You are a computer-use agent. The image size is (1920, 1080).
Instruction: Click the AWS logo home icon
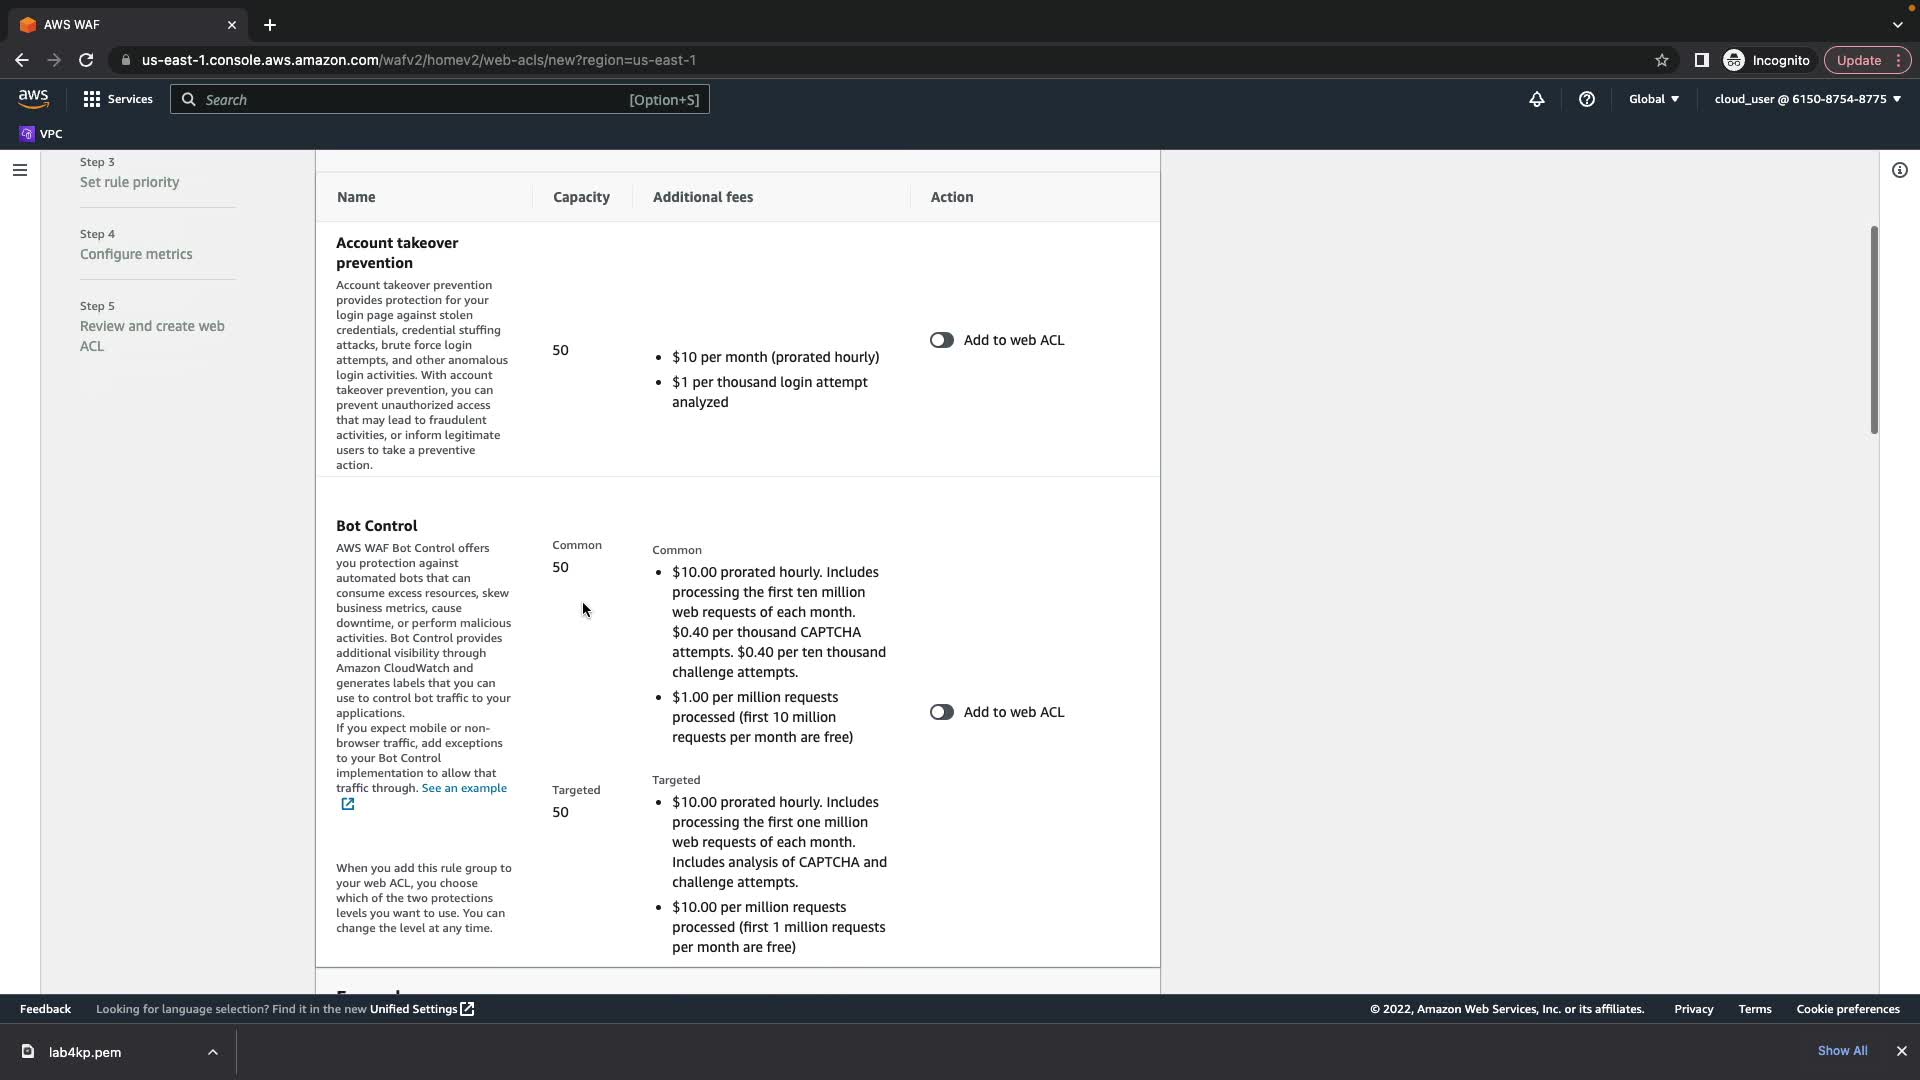coord(33,98)
